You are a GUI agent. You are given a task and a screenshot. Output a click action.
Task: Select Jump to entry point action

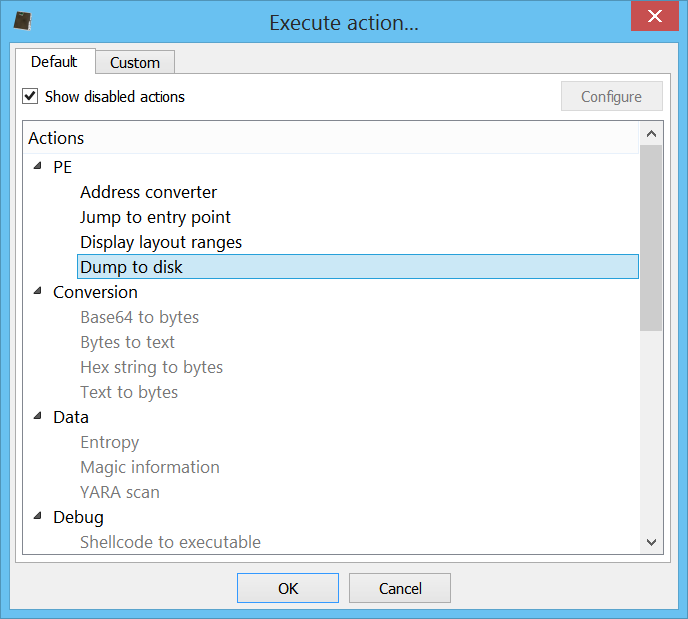point(155,217)
